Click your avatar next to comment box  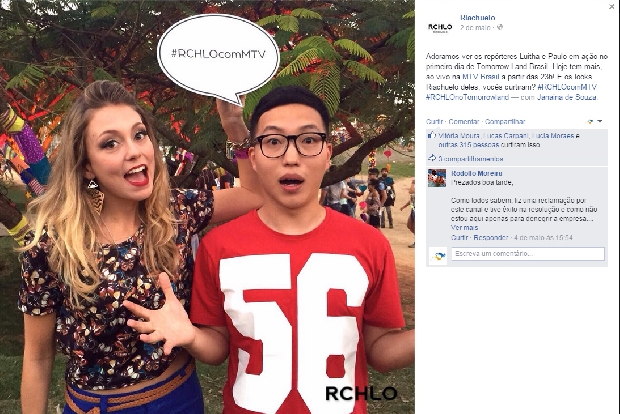coord(438,256)
